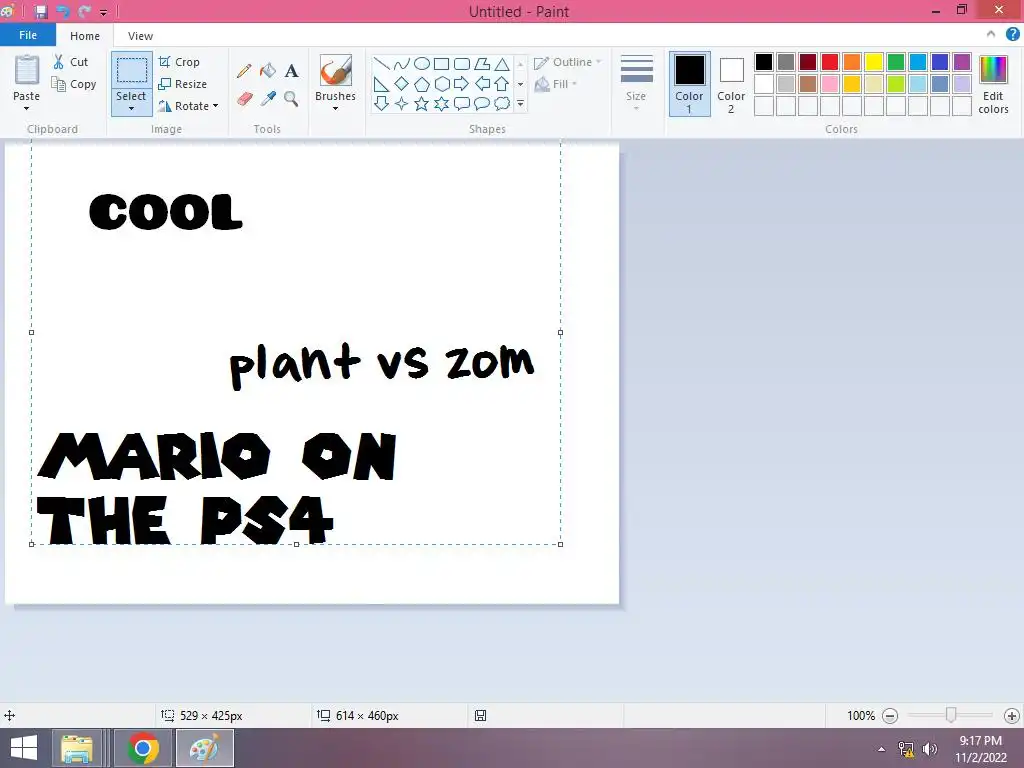Choose the Oval callout shape
Screen dimensions: 1024x768
tap(482, 103)
